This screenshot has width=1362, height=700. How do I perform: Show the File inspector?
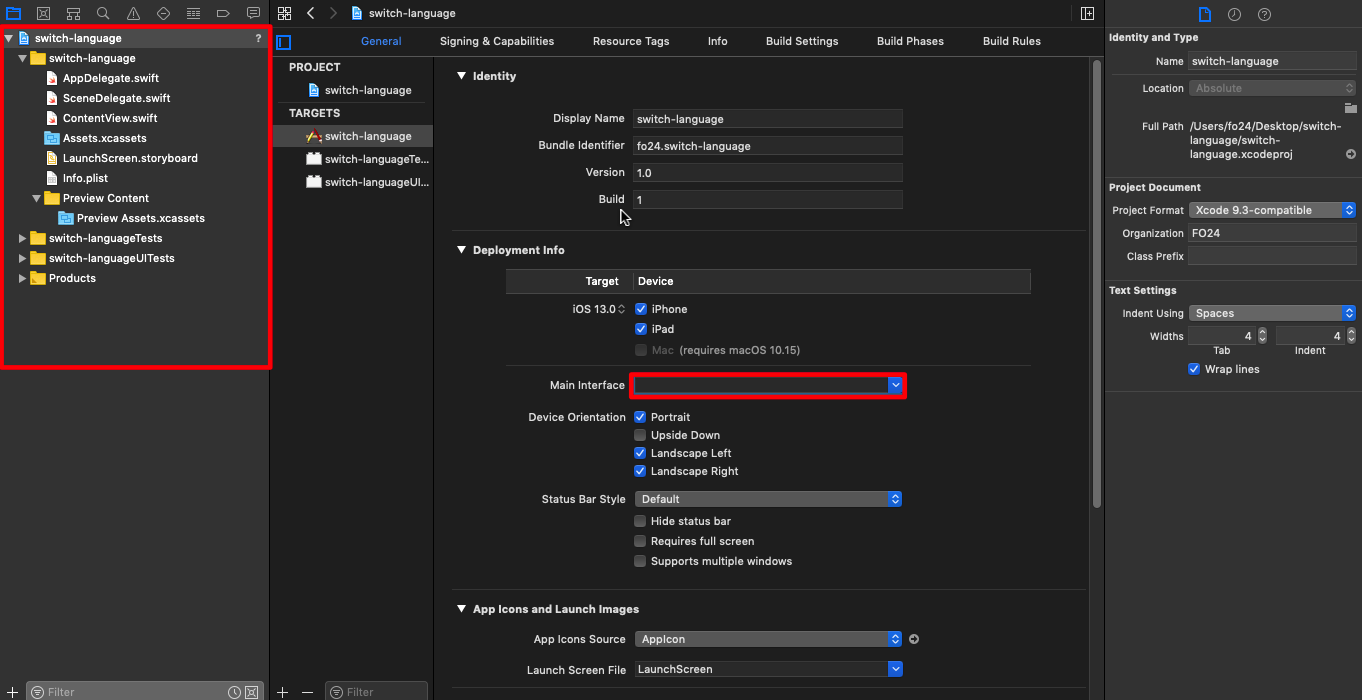pos(1205,14)
